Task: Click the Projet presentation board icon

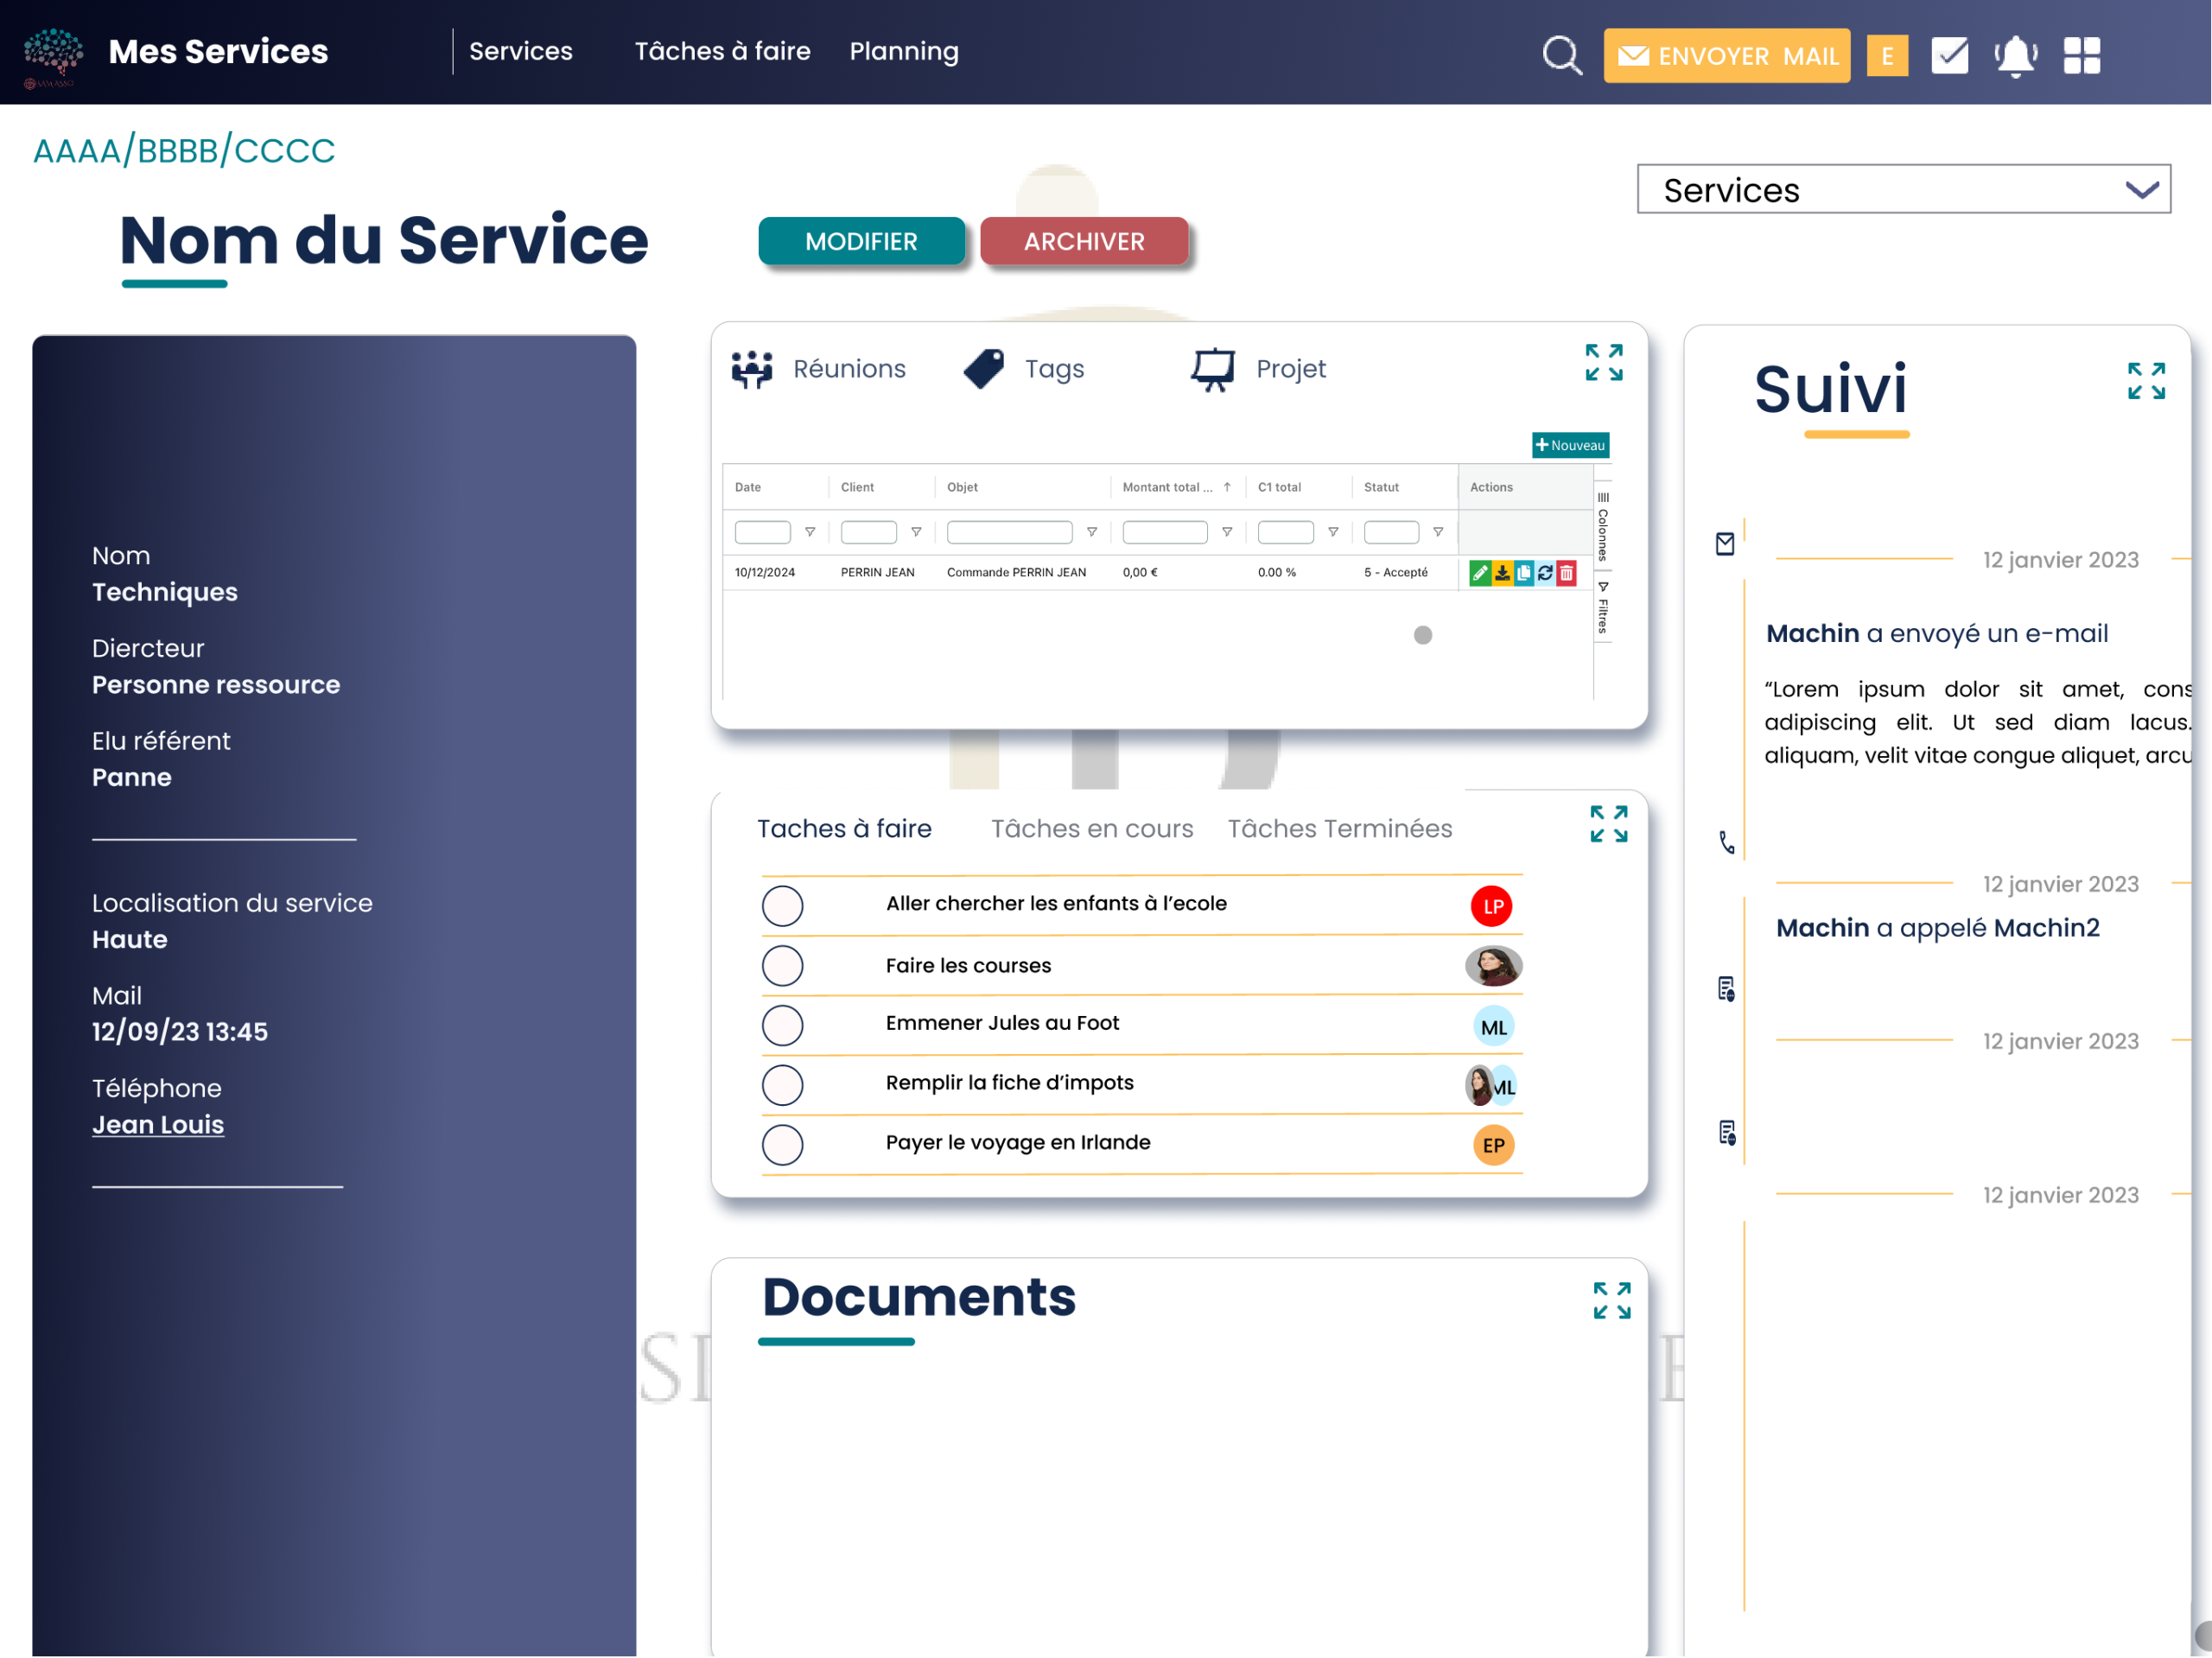Action: tap(1213, 369)
